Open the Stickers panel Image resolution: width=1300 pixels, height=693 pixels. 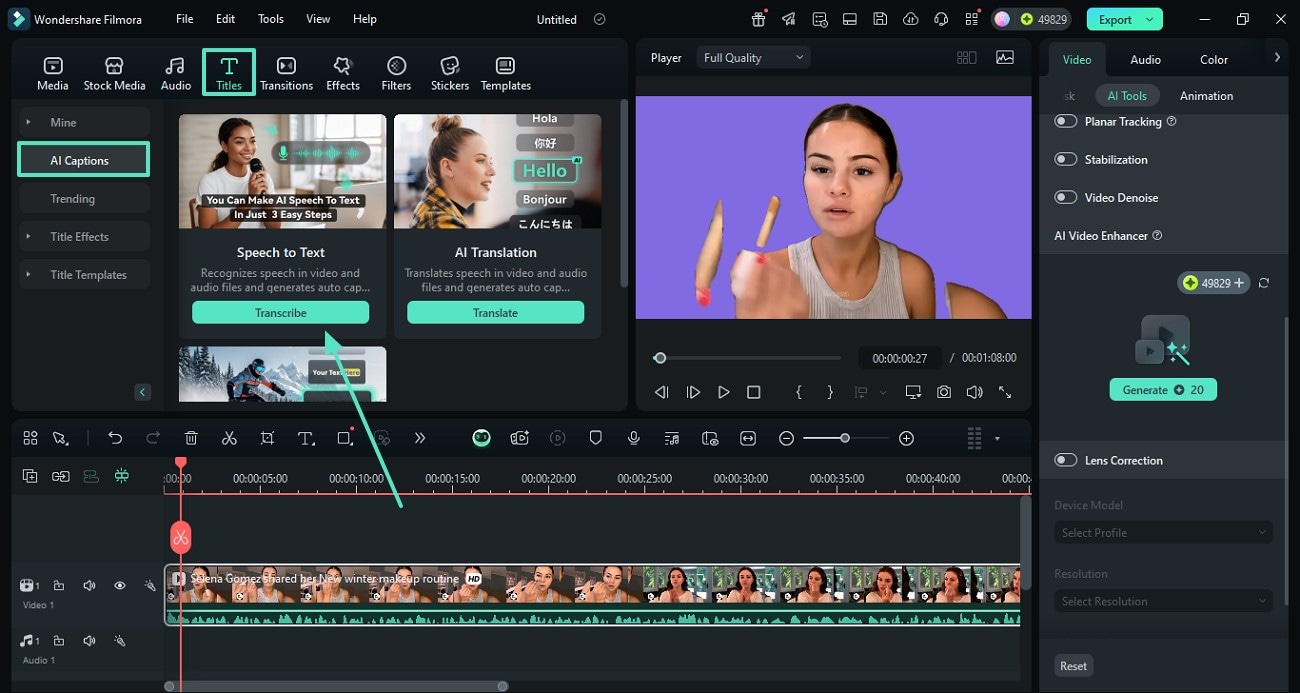pyautogui.click(x=450, y=73)
